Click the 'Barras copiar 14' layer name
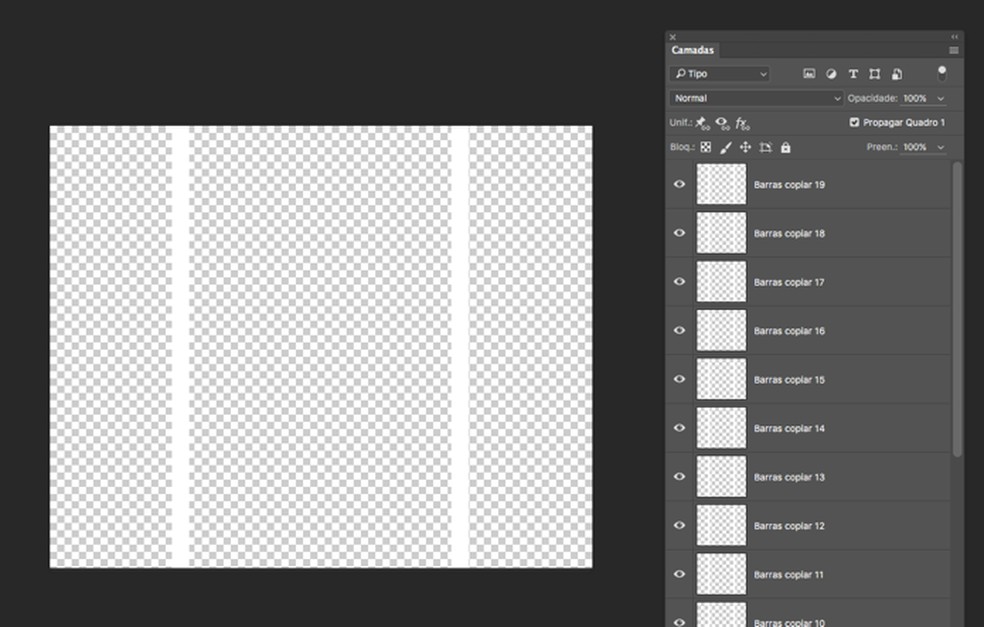The height and width of the screenshot is (627, 984). 789,429
